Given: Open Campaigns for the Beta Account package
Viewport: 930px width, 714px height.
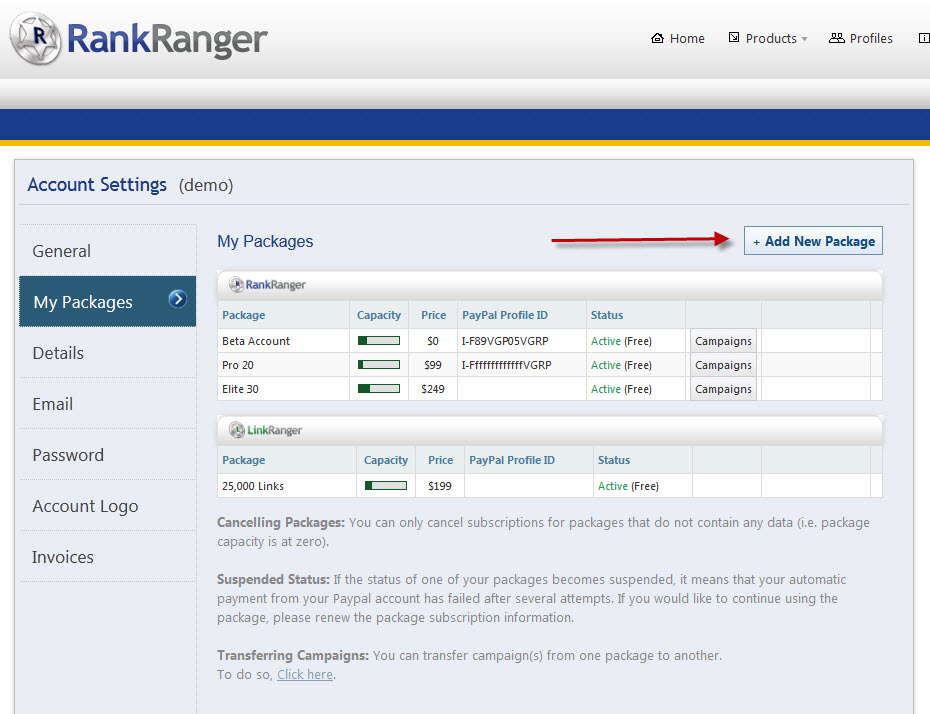Looking at the screenshot, I should pyautogui.click(x=723, y=341).
